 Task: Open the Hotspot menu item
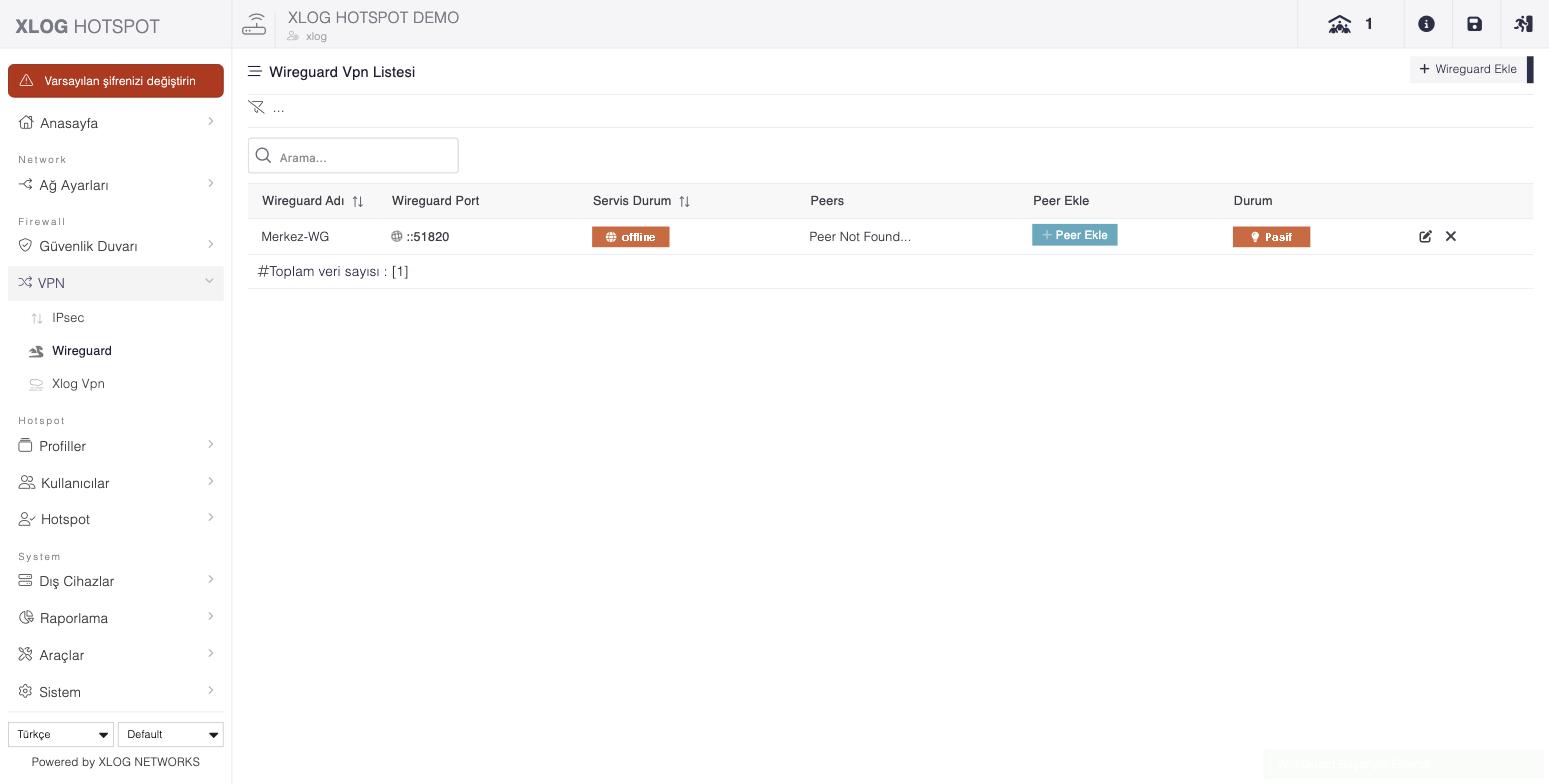point(116,519)
